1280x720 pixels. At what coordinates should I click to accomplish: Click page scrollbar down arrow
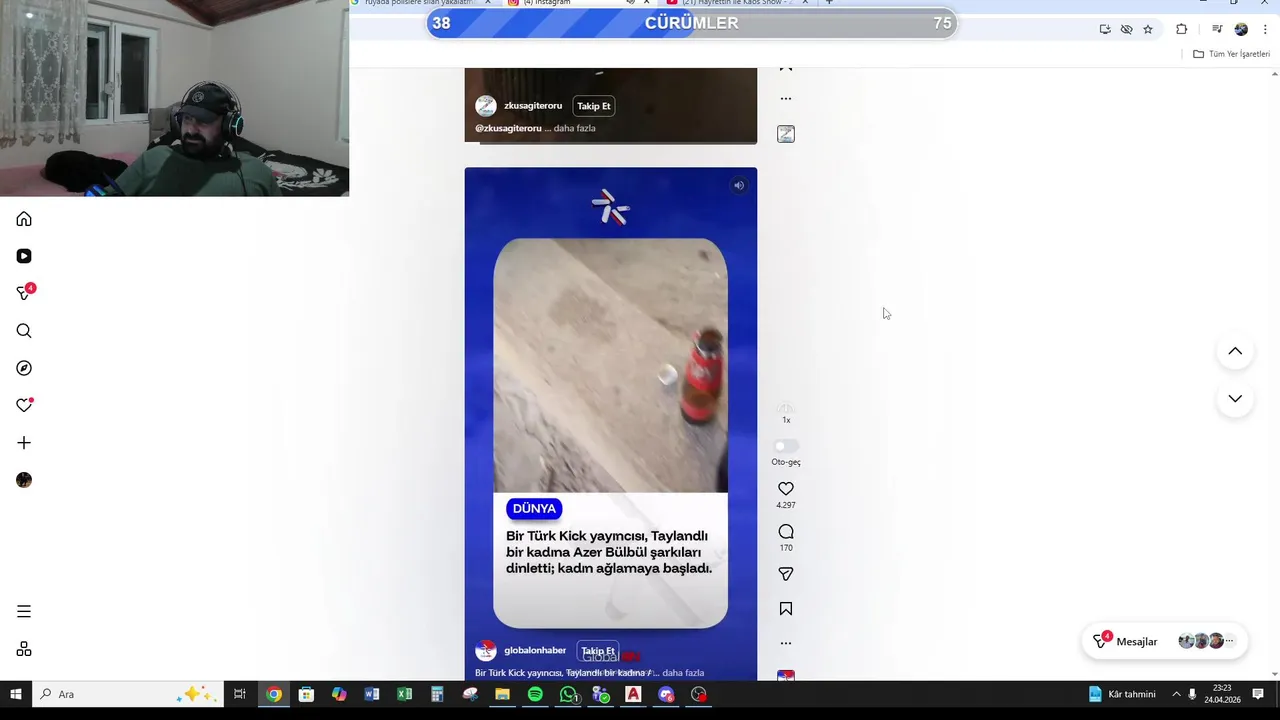pyautogui.click(x=1274, y=674)
